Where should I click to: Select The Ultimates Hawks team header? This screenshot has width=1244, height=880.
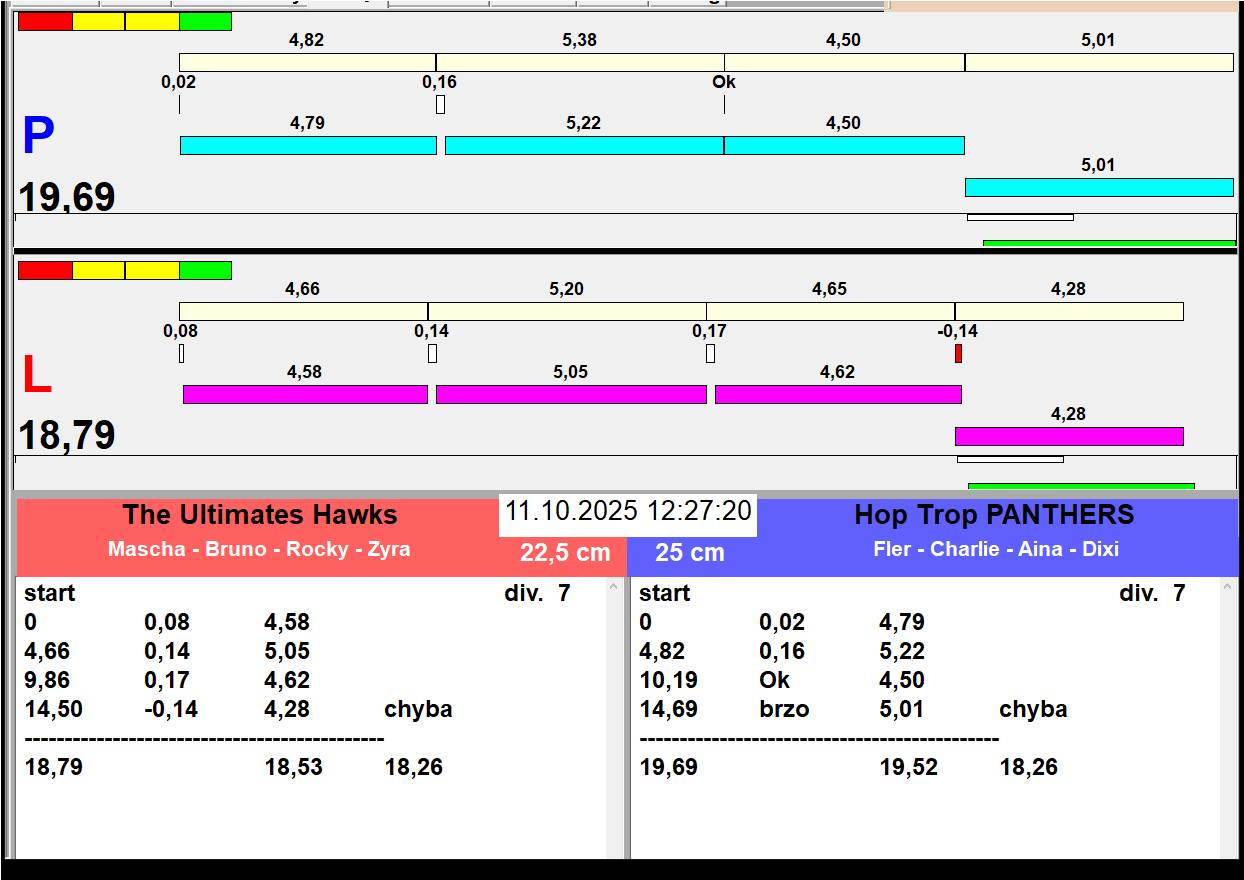(x=260, y=515)
